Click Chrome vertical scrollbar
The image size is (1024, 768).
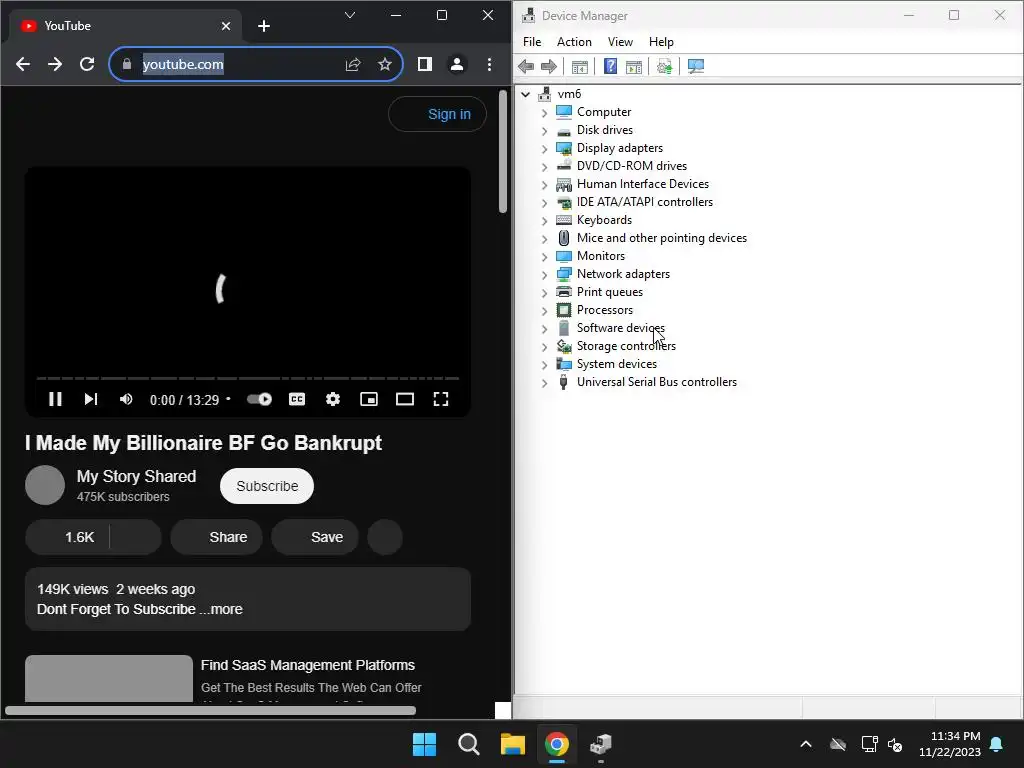click(x=503, y=151)
